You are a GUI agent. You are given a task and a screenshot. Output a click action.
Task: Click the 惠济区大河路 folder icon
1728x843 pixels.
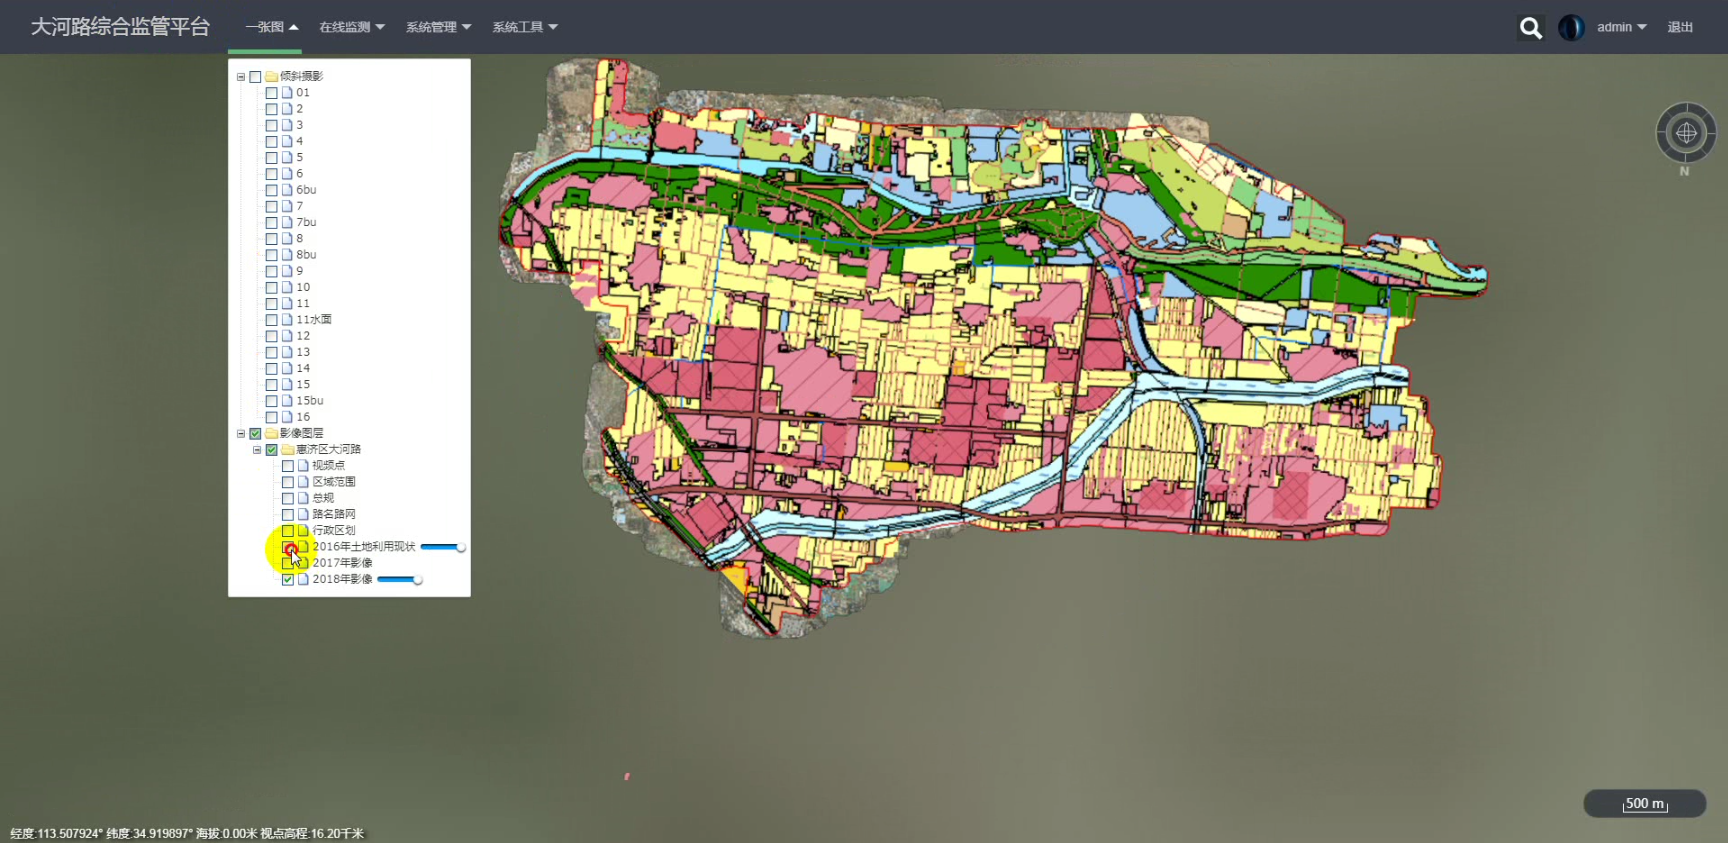click(x=287, y=450)
